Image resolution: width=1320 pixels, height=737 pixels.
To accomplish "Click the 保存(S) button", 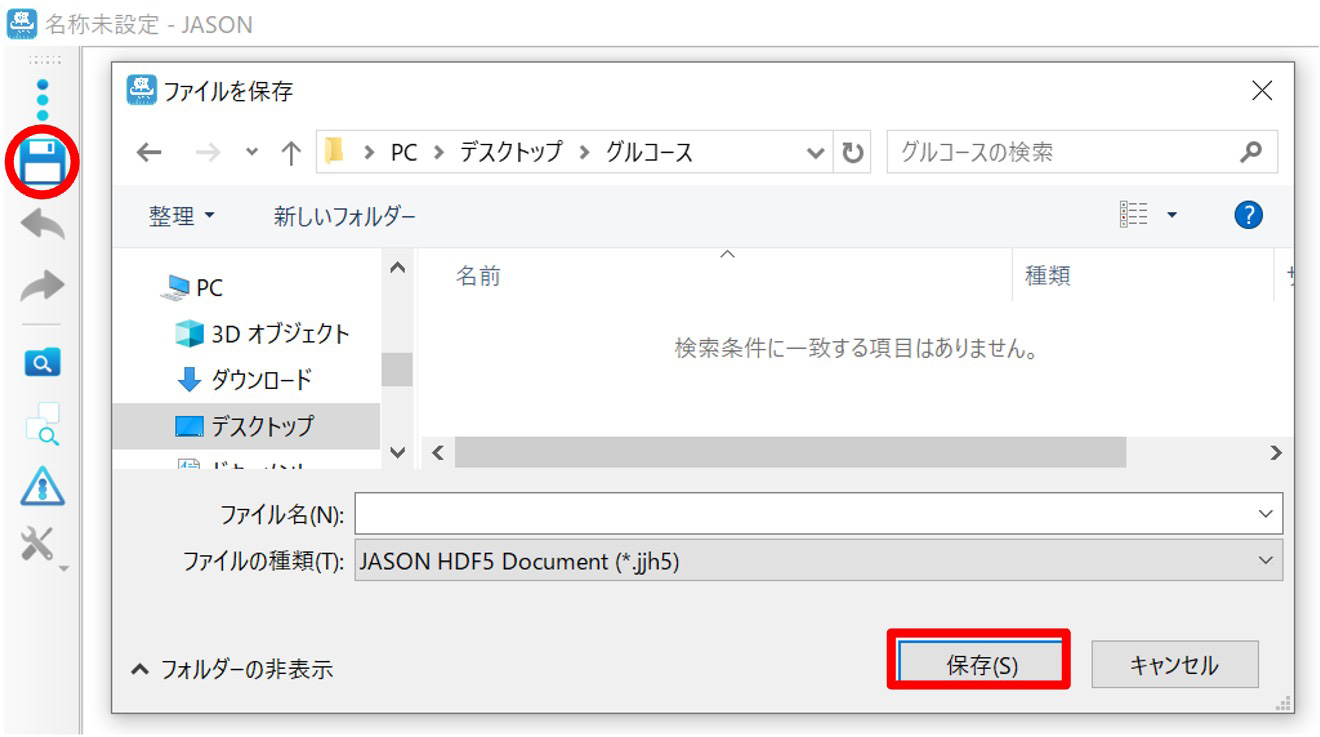I will click(980, 665).
